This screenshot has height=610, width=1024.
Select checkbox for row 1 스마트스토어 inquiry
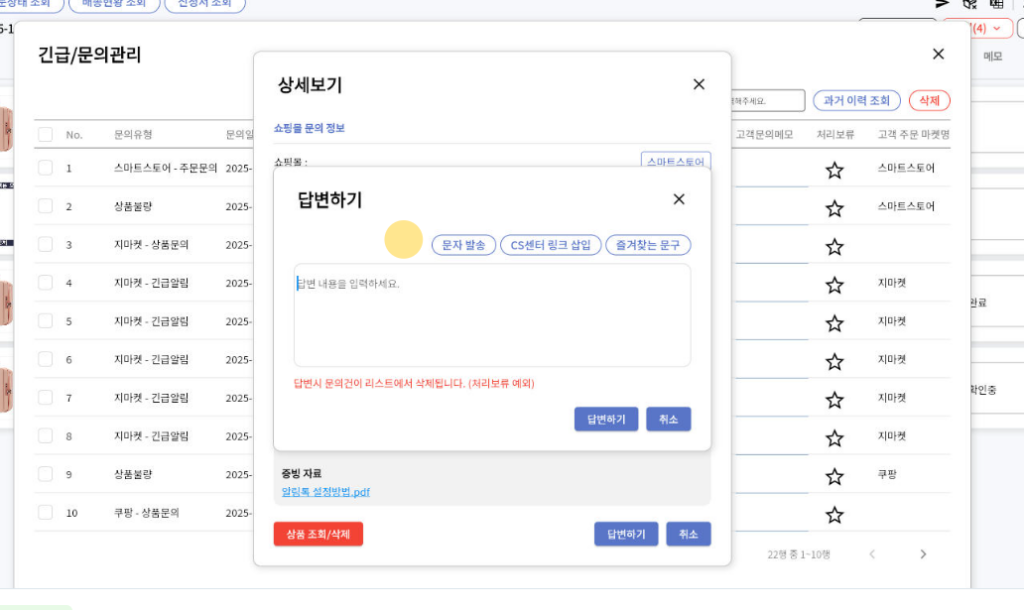point(45,168)
